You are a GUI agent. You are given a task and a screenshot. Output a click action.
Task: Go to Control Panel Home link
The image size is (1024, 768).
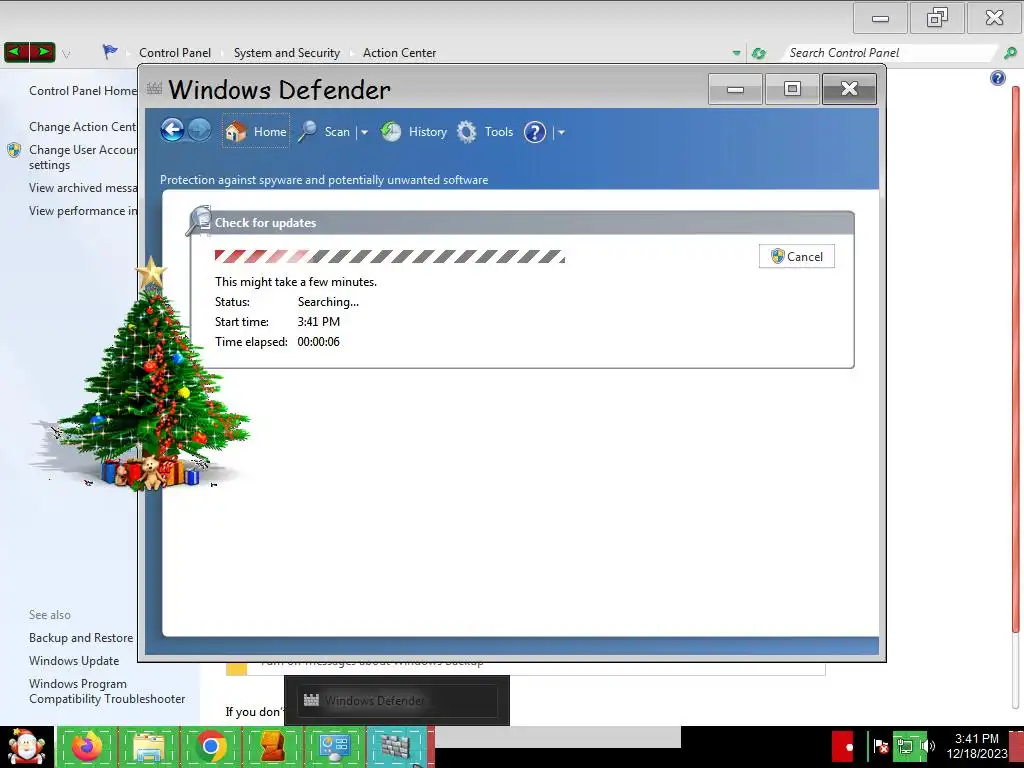click(x=83, y=91)
